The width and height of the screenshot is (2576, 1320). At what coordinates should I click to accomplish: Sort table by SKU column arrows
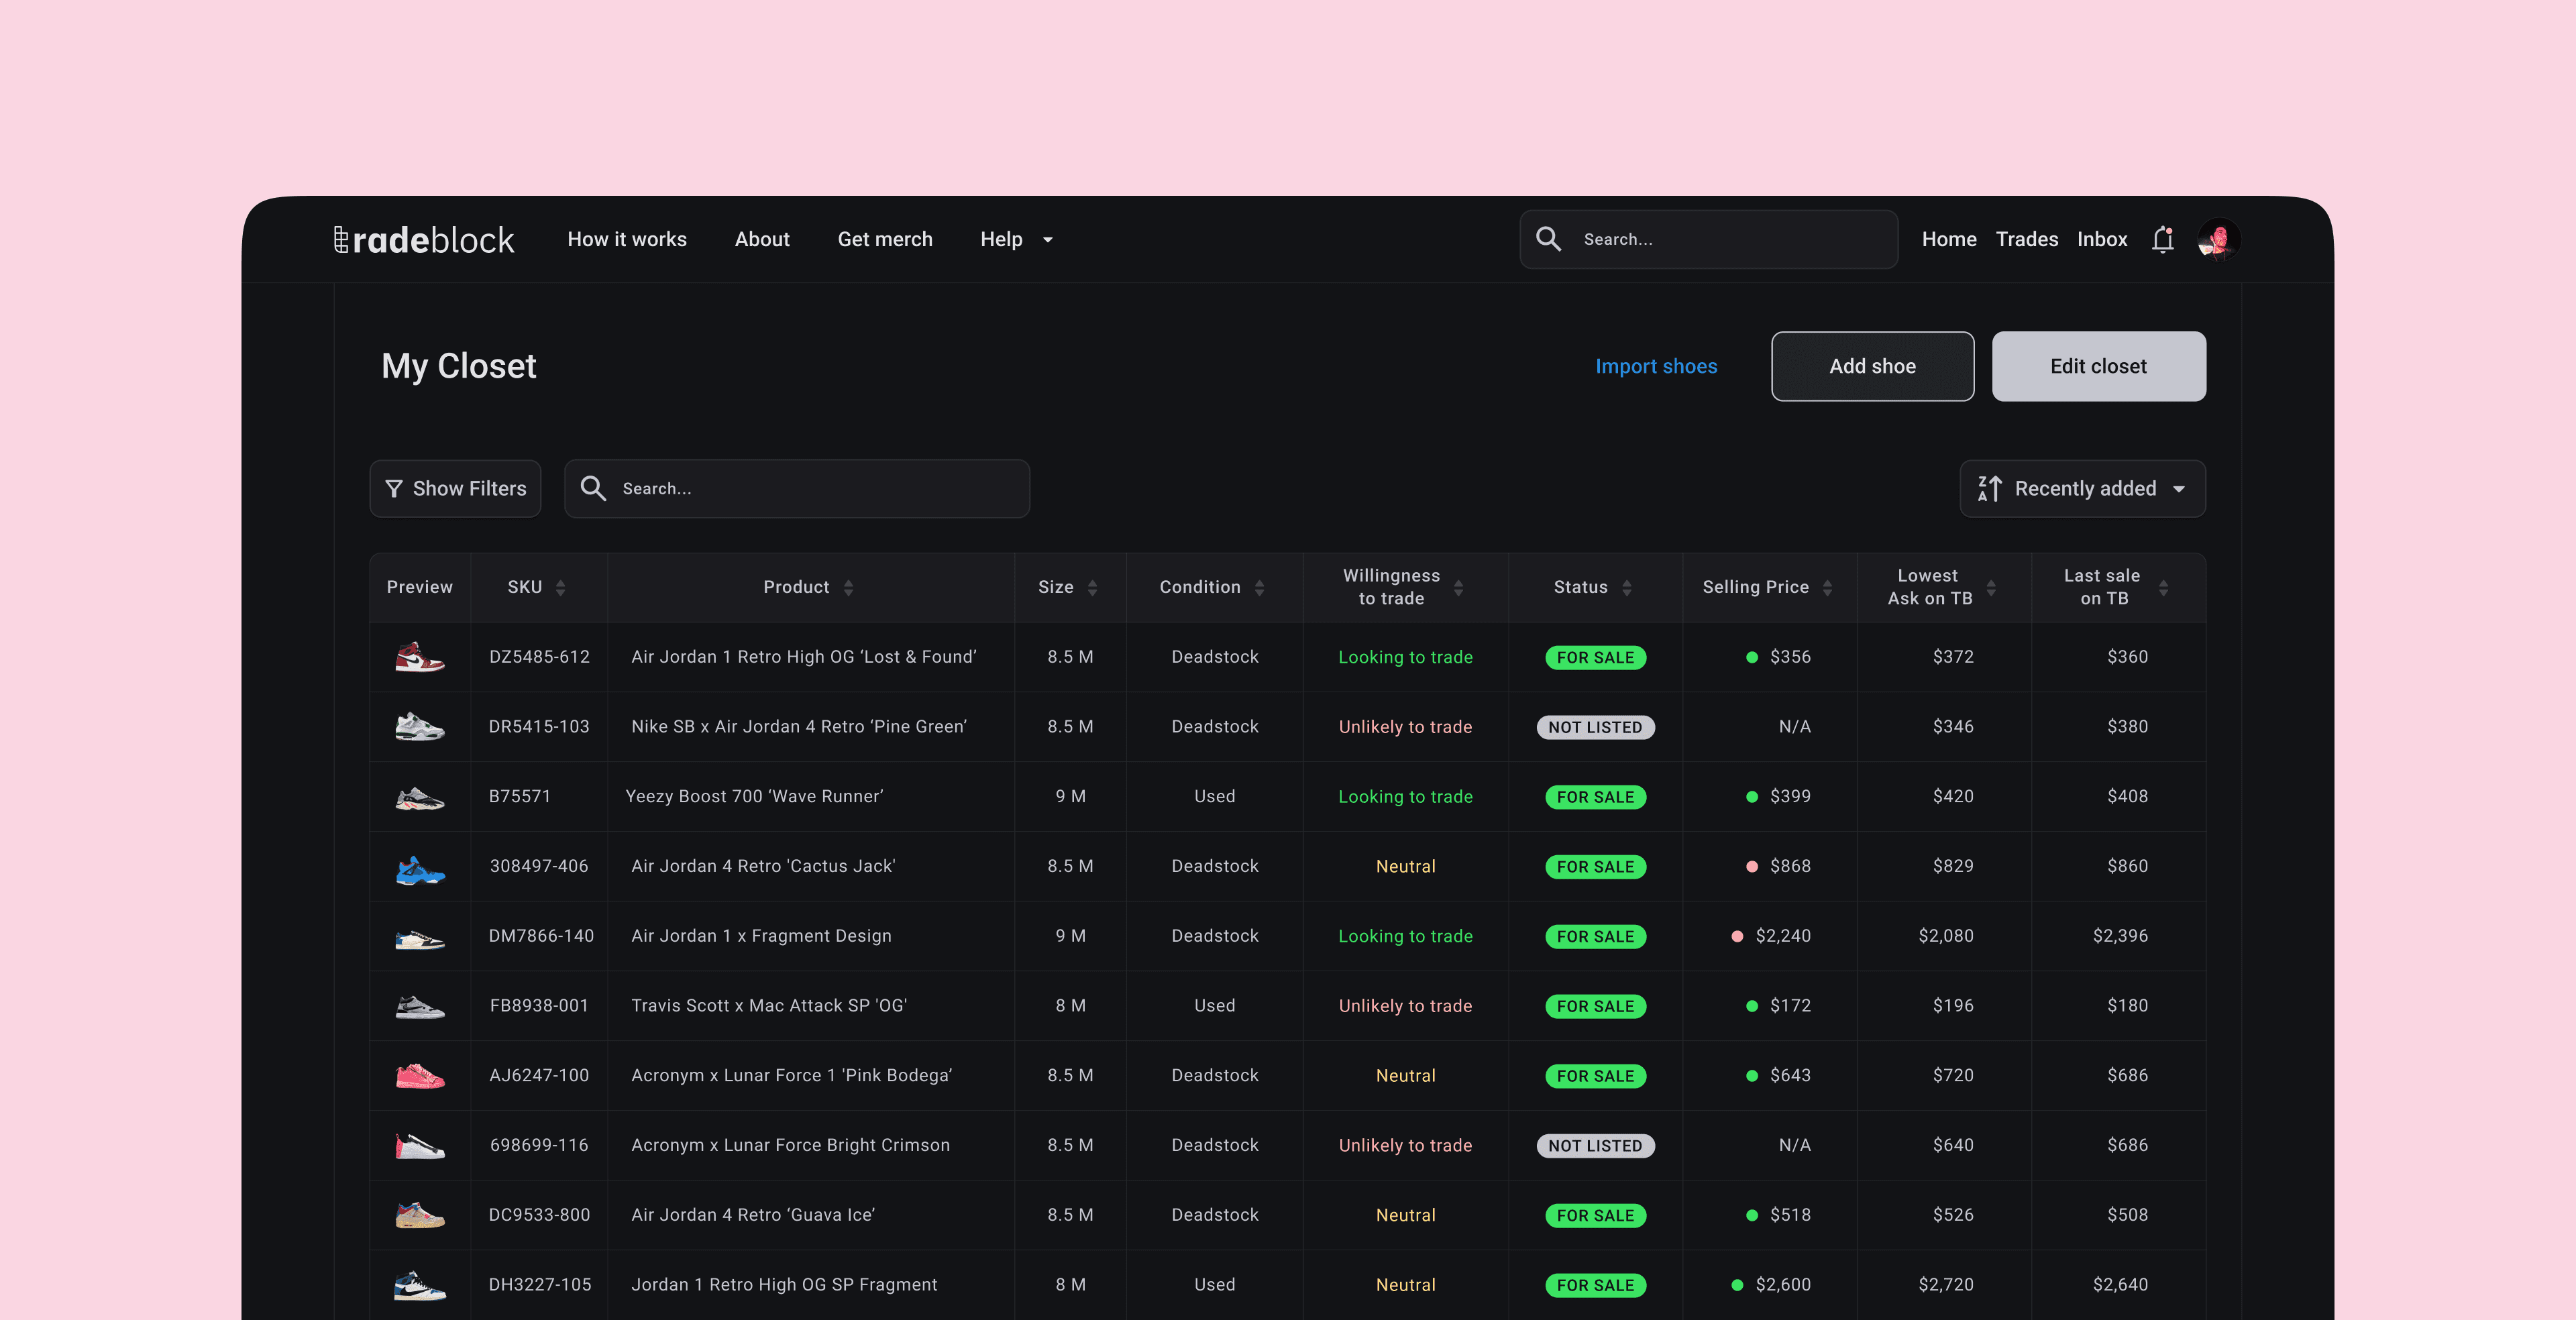click(561, 588)
